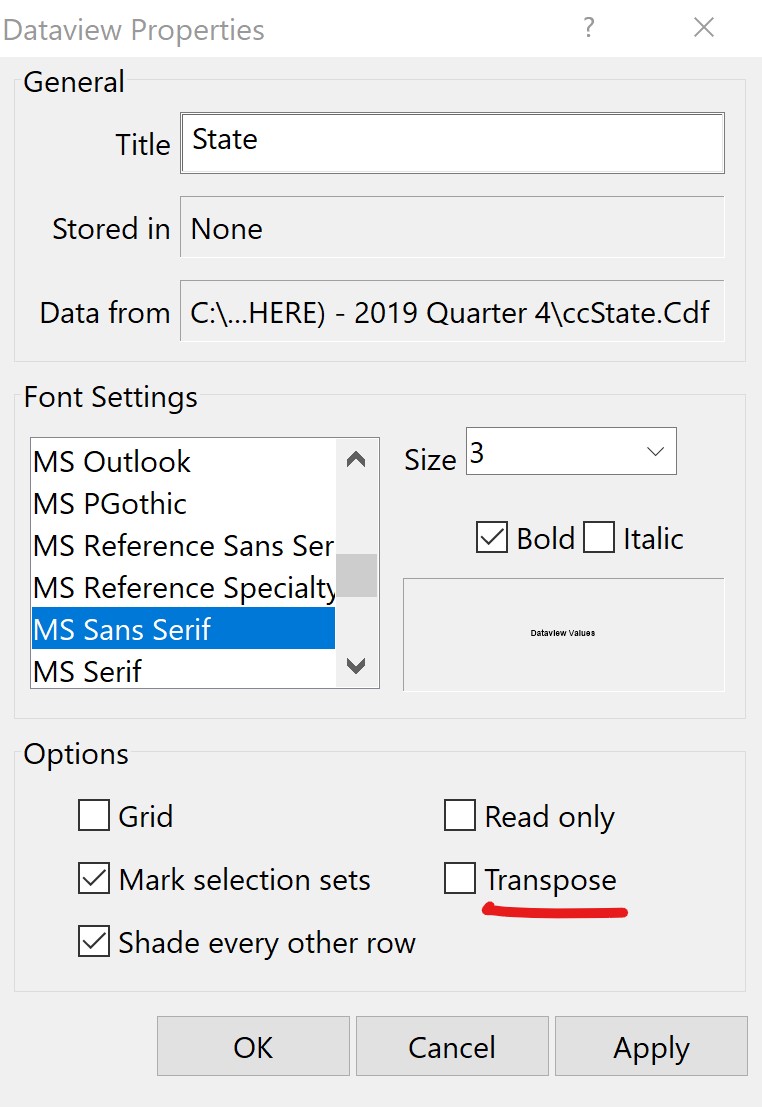
Task: Choose MS PGothic from font list
Action: 110,504
